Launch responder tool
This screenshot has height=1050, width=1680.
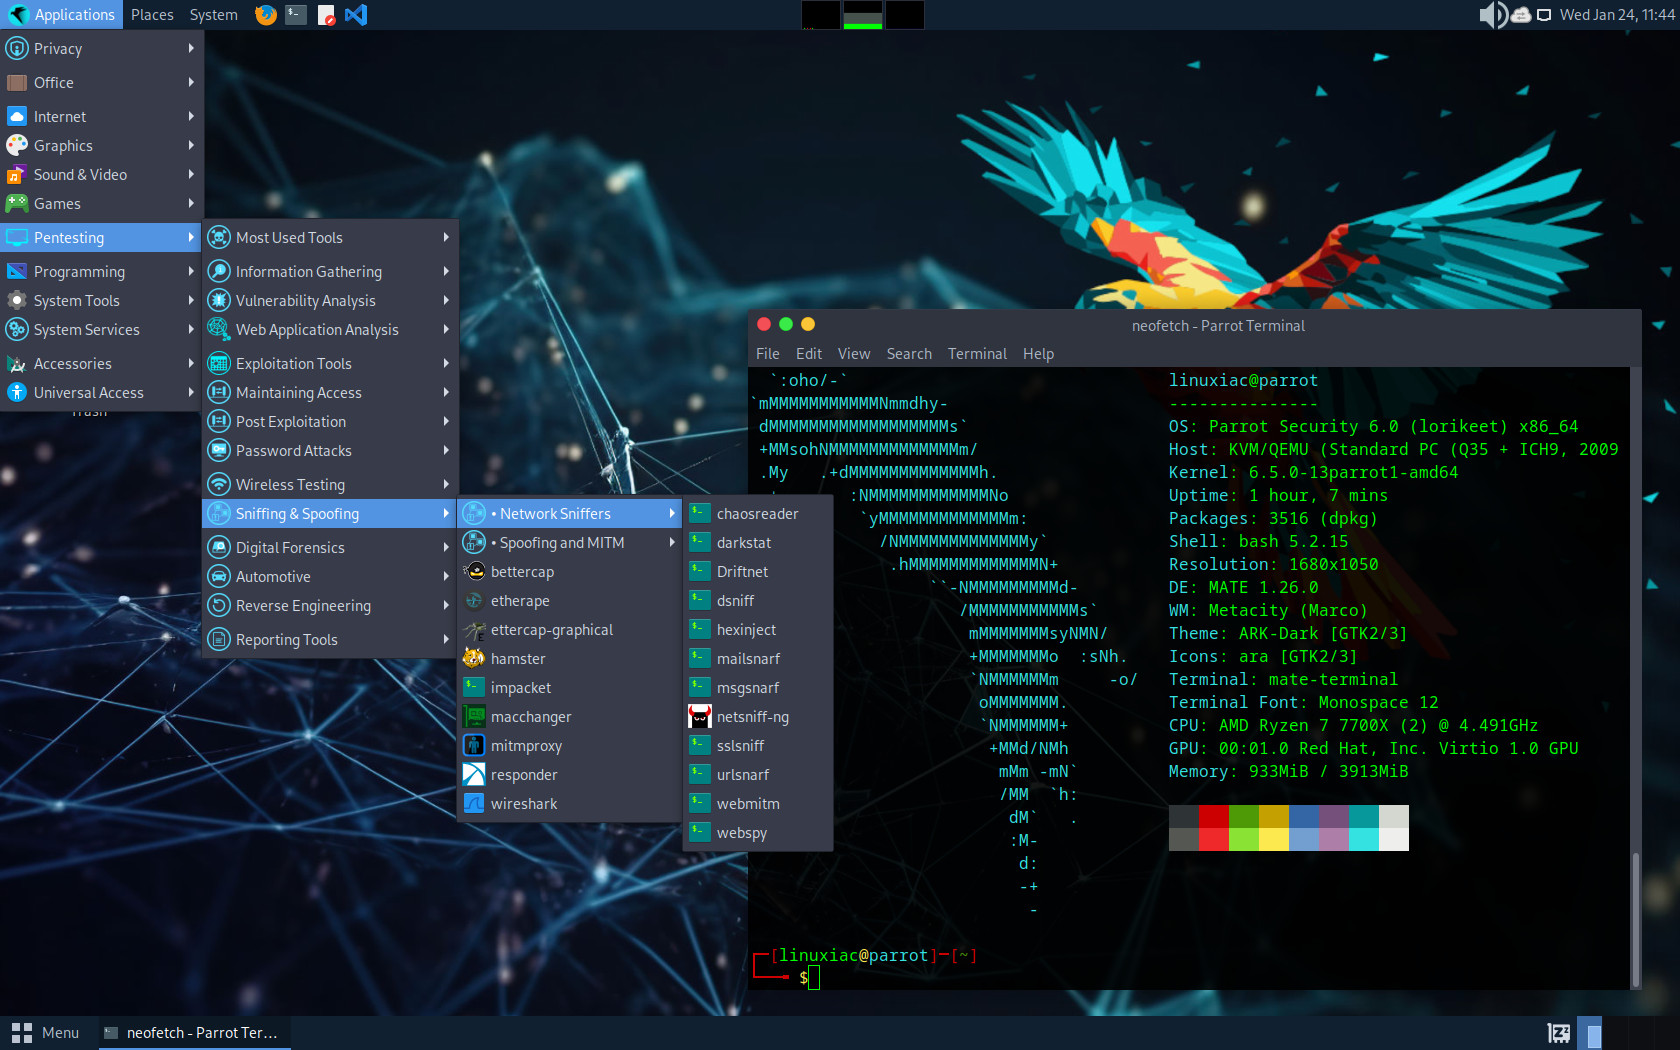pyautogui.click(x=569, y=775)
